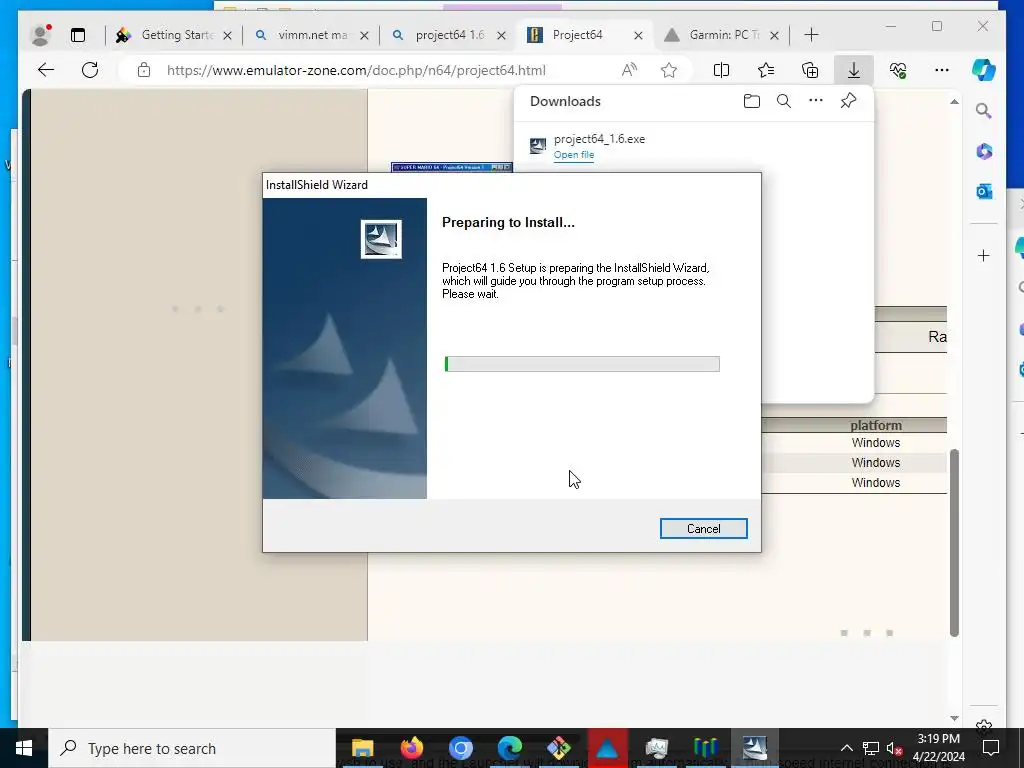Viewport: 1024px width, 768px height.
Task: Open split screen view
Action: click(x=721, y=70)
